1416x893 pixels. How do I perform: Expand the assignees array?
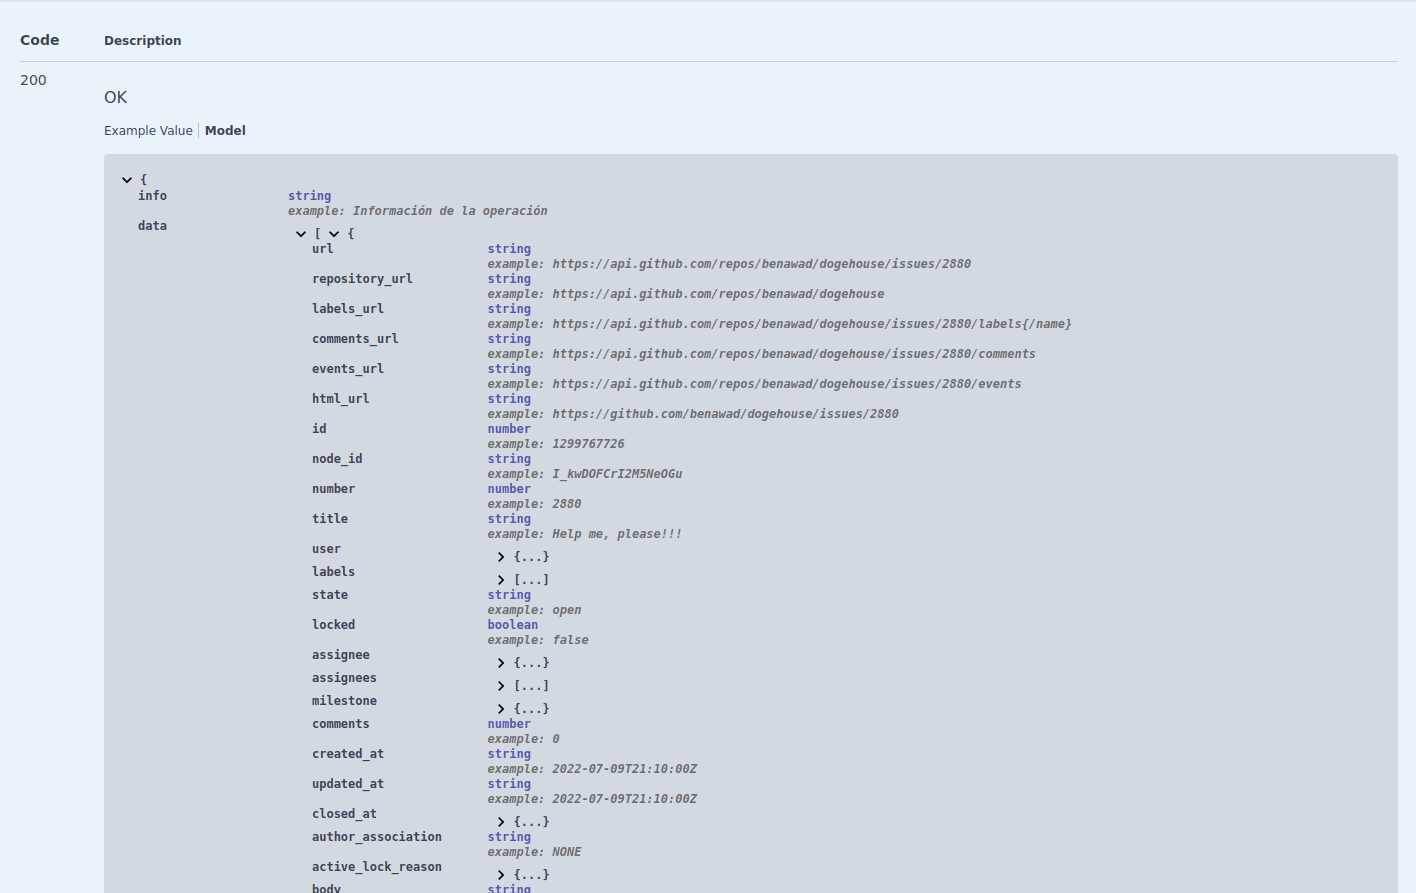click(501, 686)
